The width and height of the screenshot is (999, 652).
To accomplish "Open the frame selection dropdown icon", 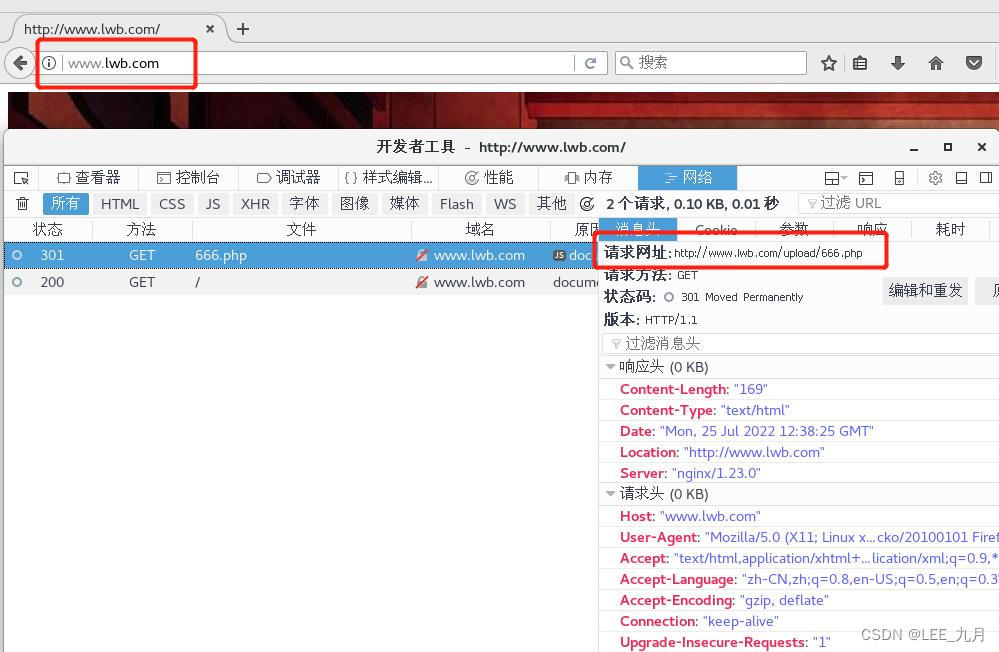I will 835,178.
